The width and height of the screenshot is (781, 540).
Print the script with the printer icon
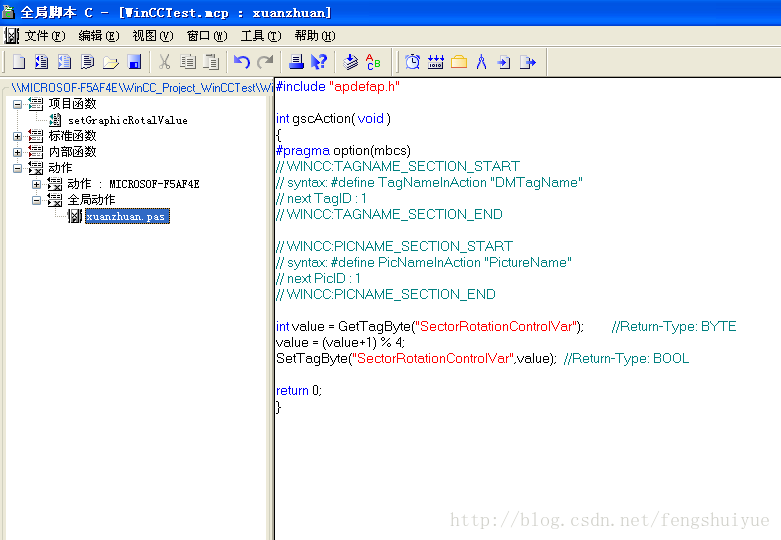[x=296, y=62]
